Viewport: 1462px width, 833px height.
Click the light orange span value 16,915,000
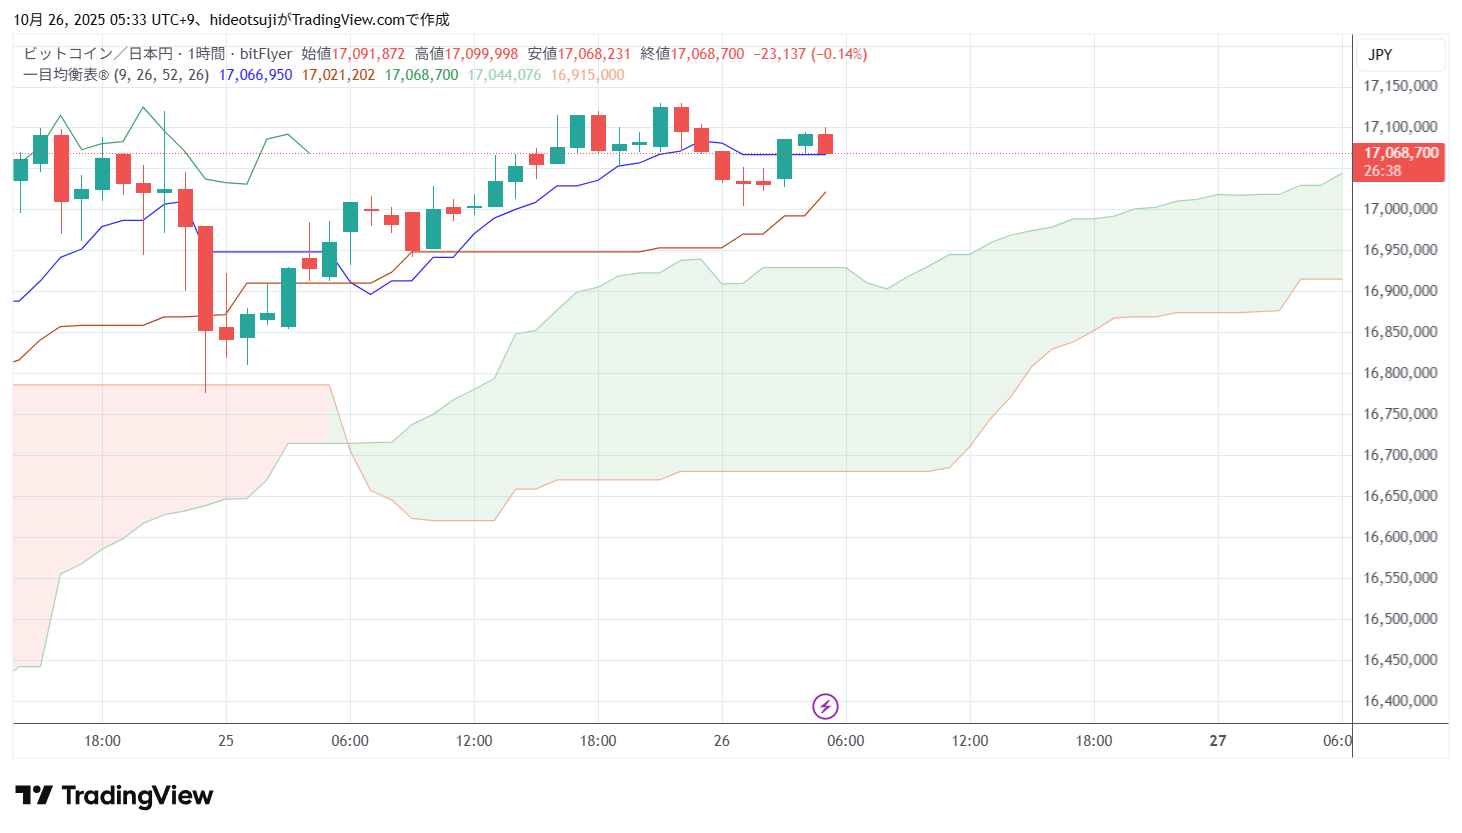[x=587, y=75]
